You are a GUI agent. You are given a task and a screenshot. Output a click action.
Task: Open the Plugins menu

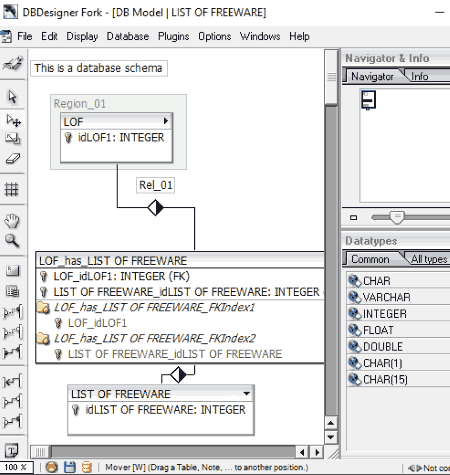tap(173, 36)
